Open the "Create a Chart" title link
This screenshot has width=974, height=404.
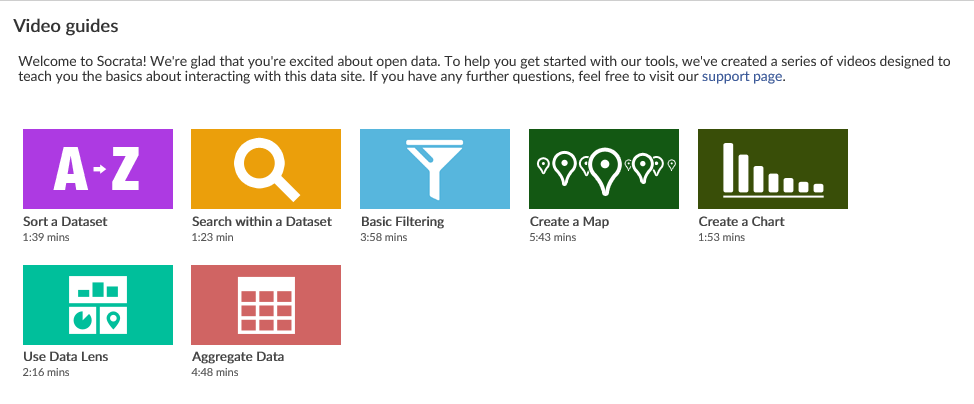pos(741,221)
